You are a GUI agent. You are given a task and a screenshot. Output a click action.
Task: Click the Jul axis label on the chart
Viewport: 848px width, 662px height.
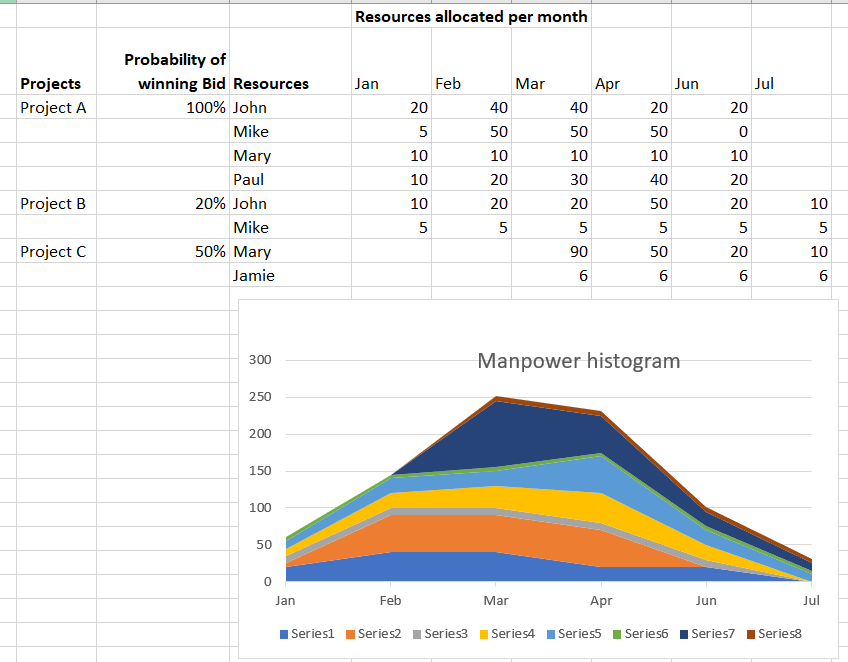[x=811, y=600]
